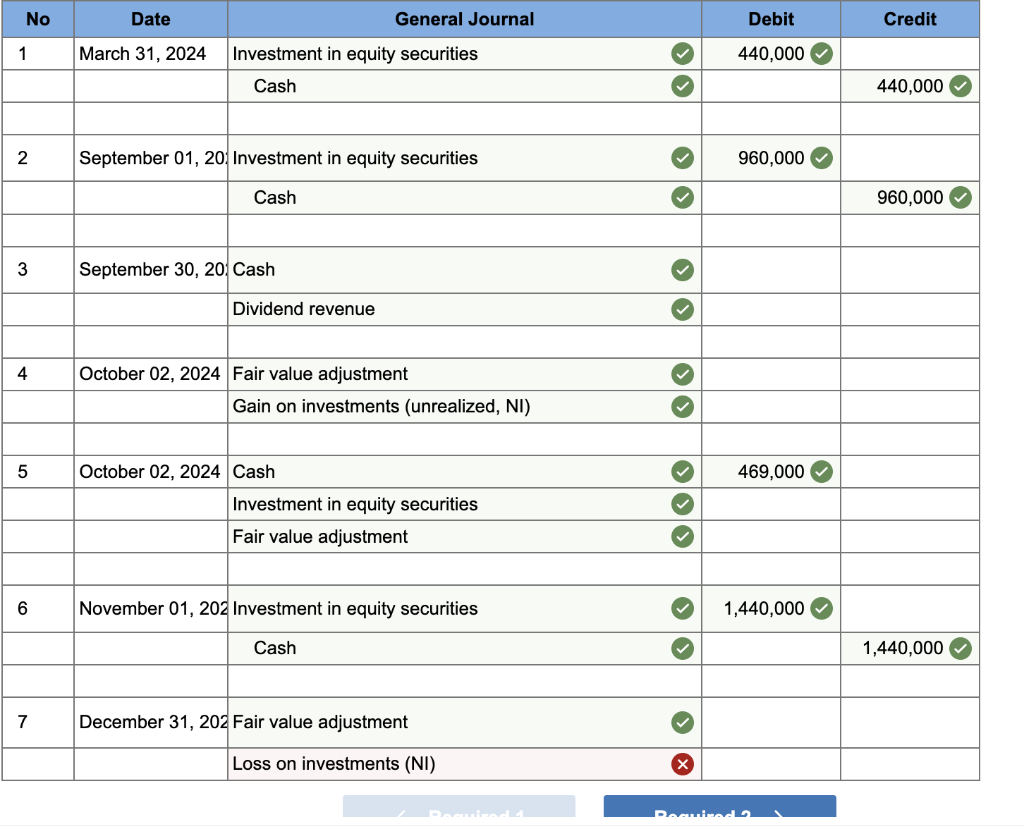Image resolution: width=1024 pixels, height=829 pixels.
Task: Click green check beside November 01 Investment in equity securities
Action: click(682, 609)
